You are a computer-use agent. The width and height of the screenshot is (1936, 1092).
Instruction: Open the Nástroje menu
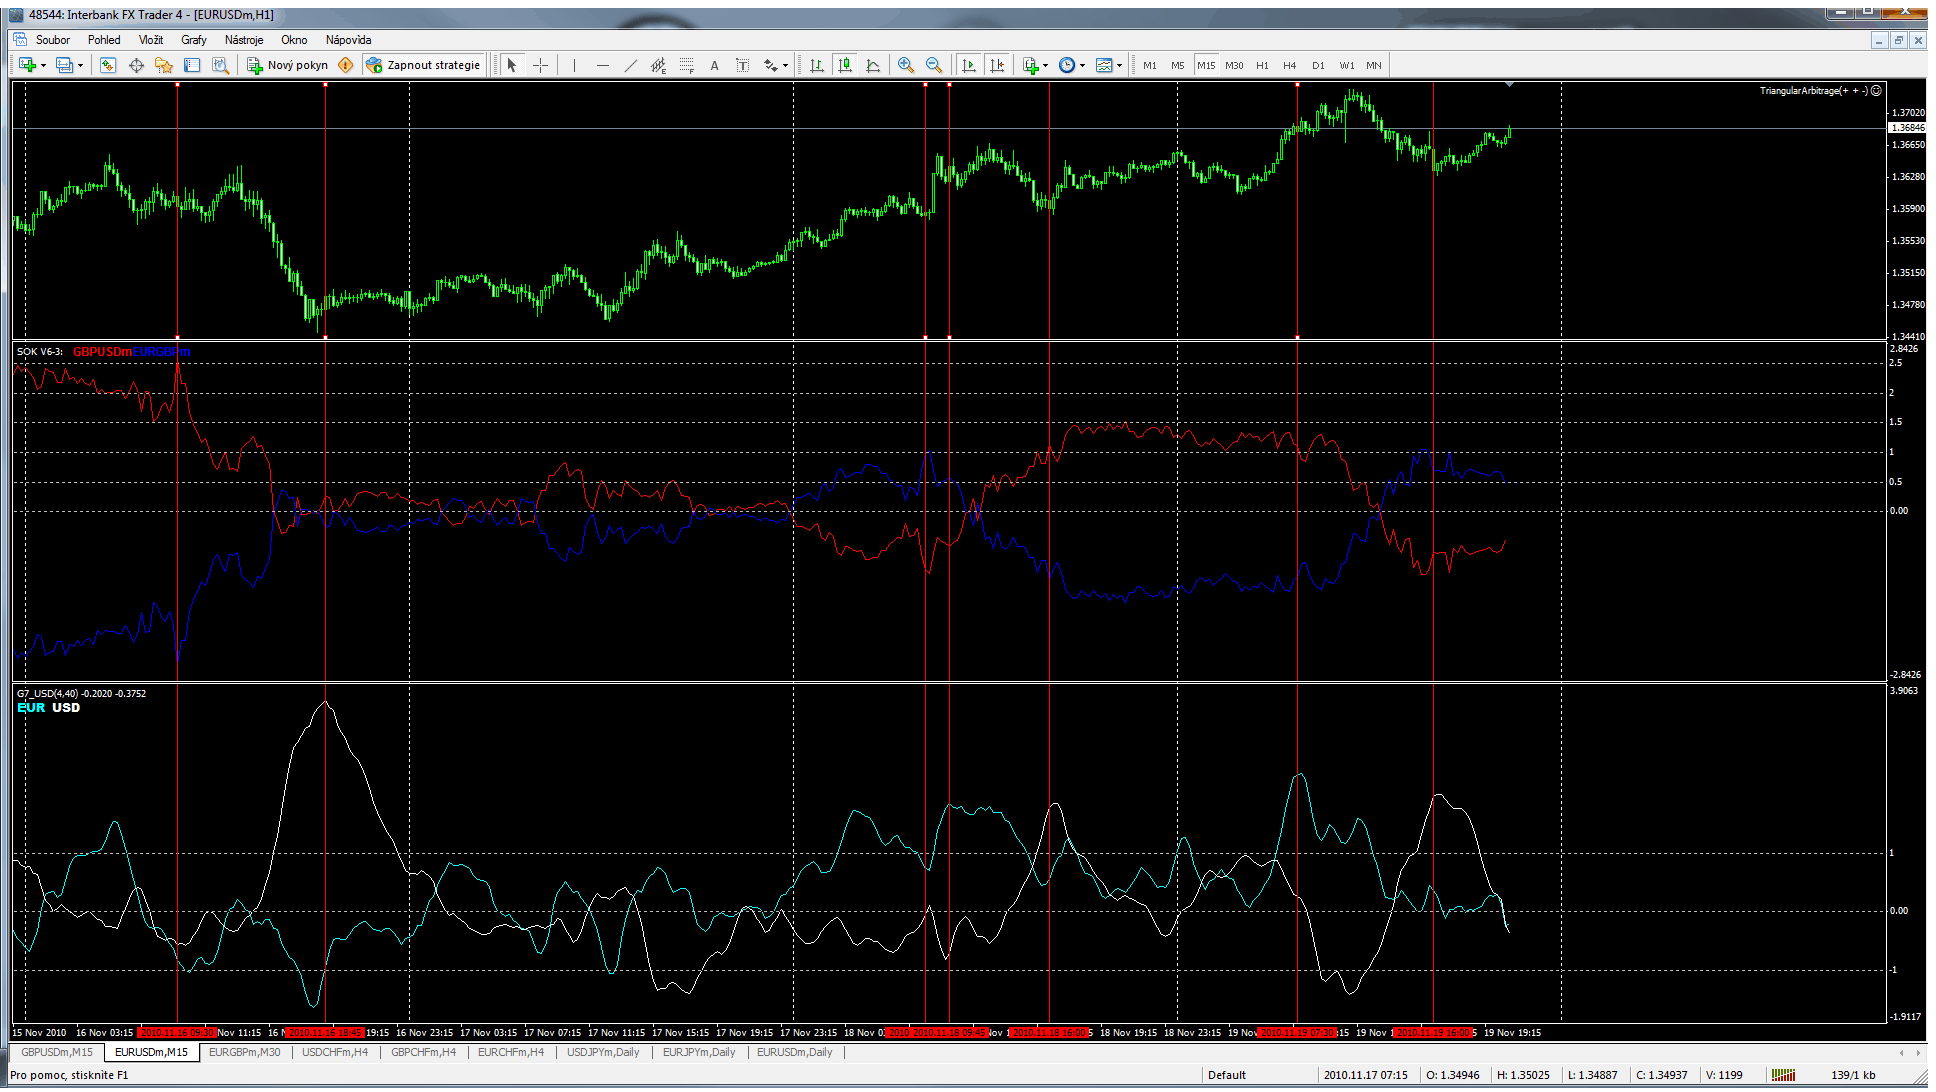click(x=243, y=40)
